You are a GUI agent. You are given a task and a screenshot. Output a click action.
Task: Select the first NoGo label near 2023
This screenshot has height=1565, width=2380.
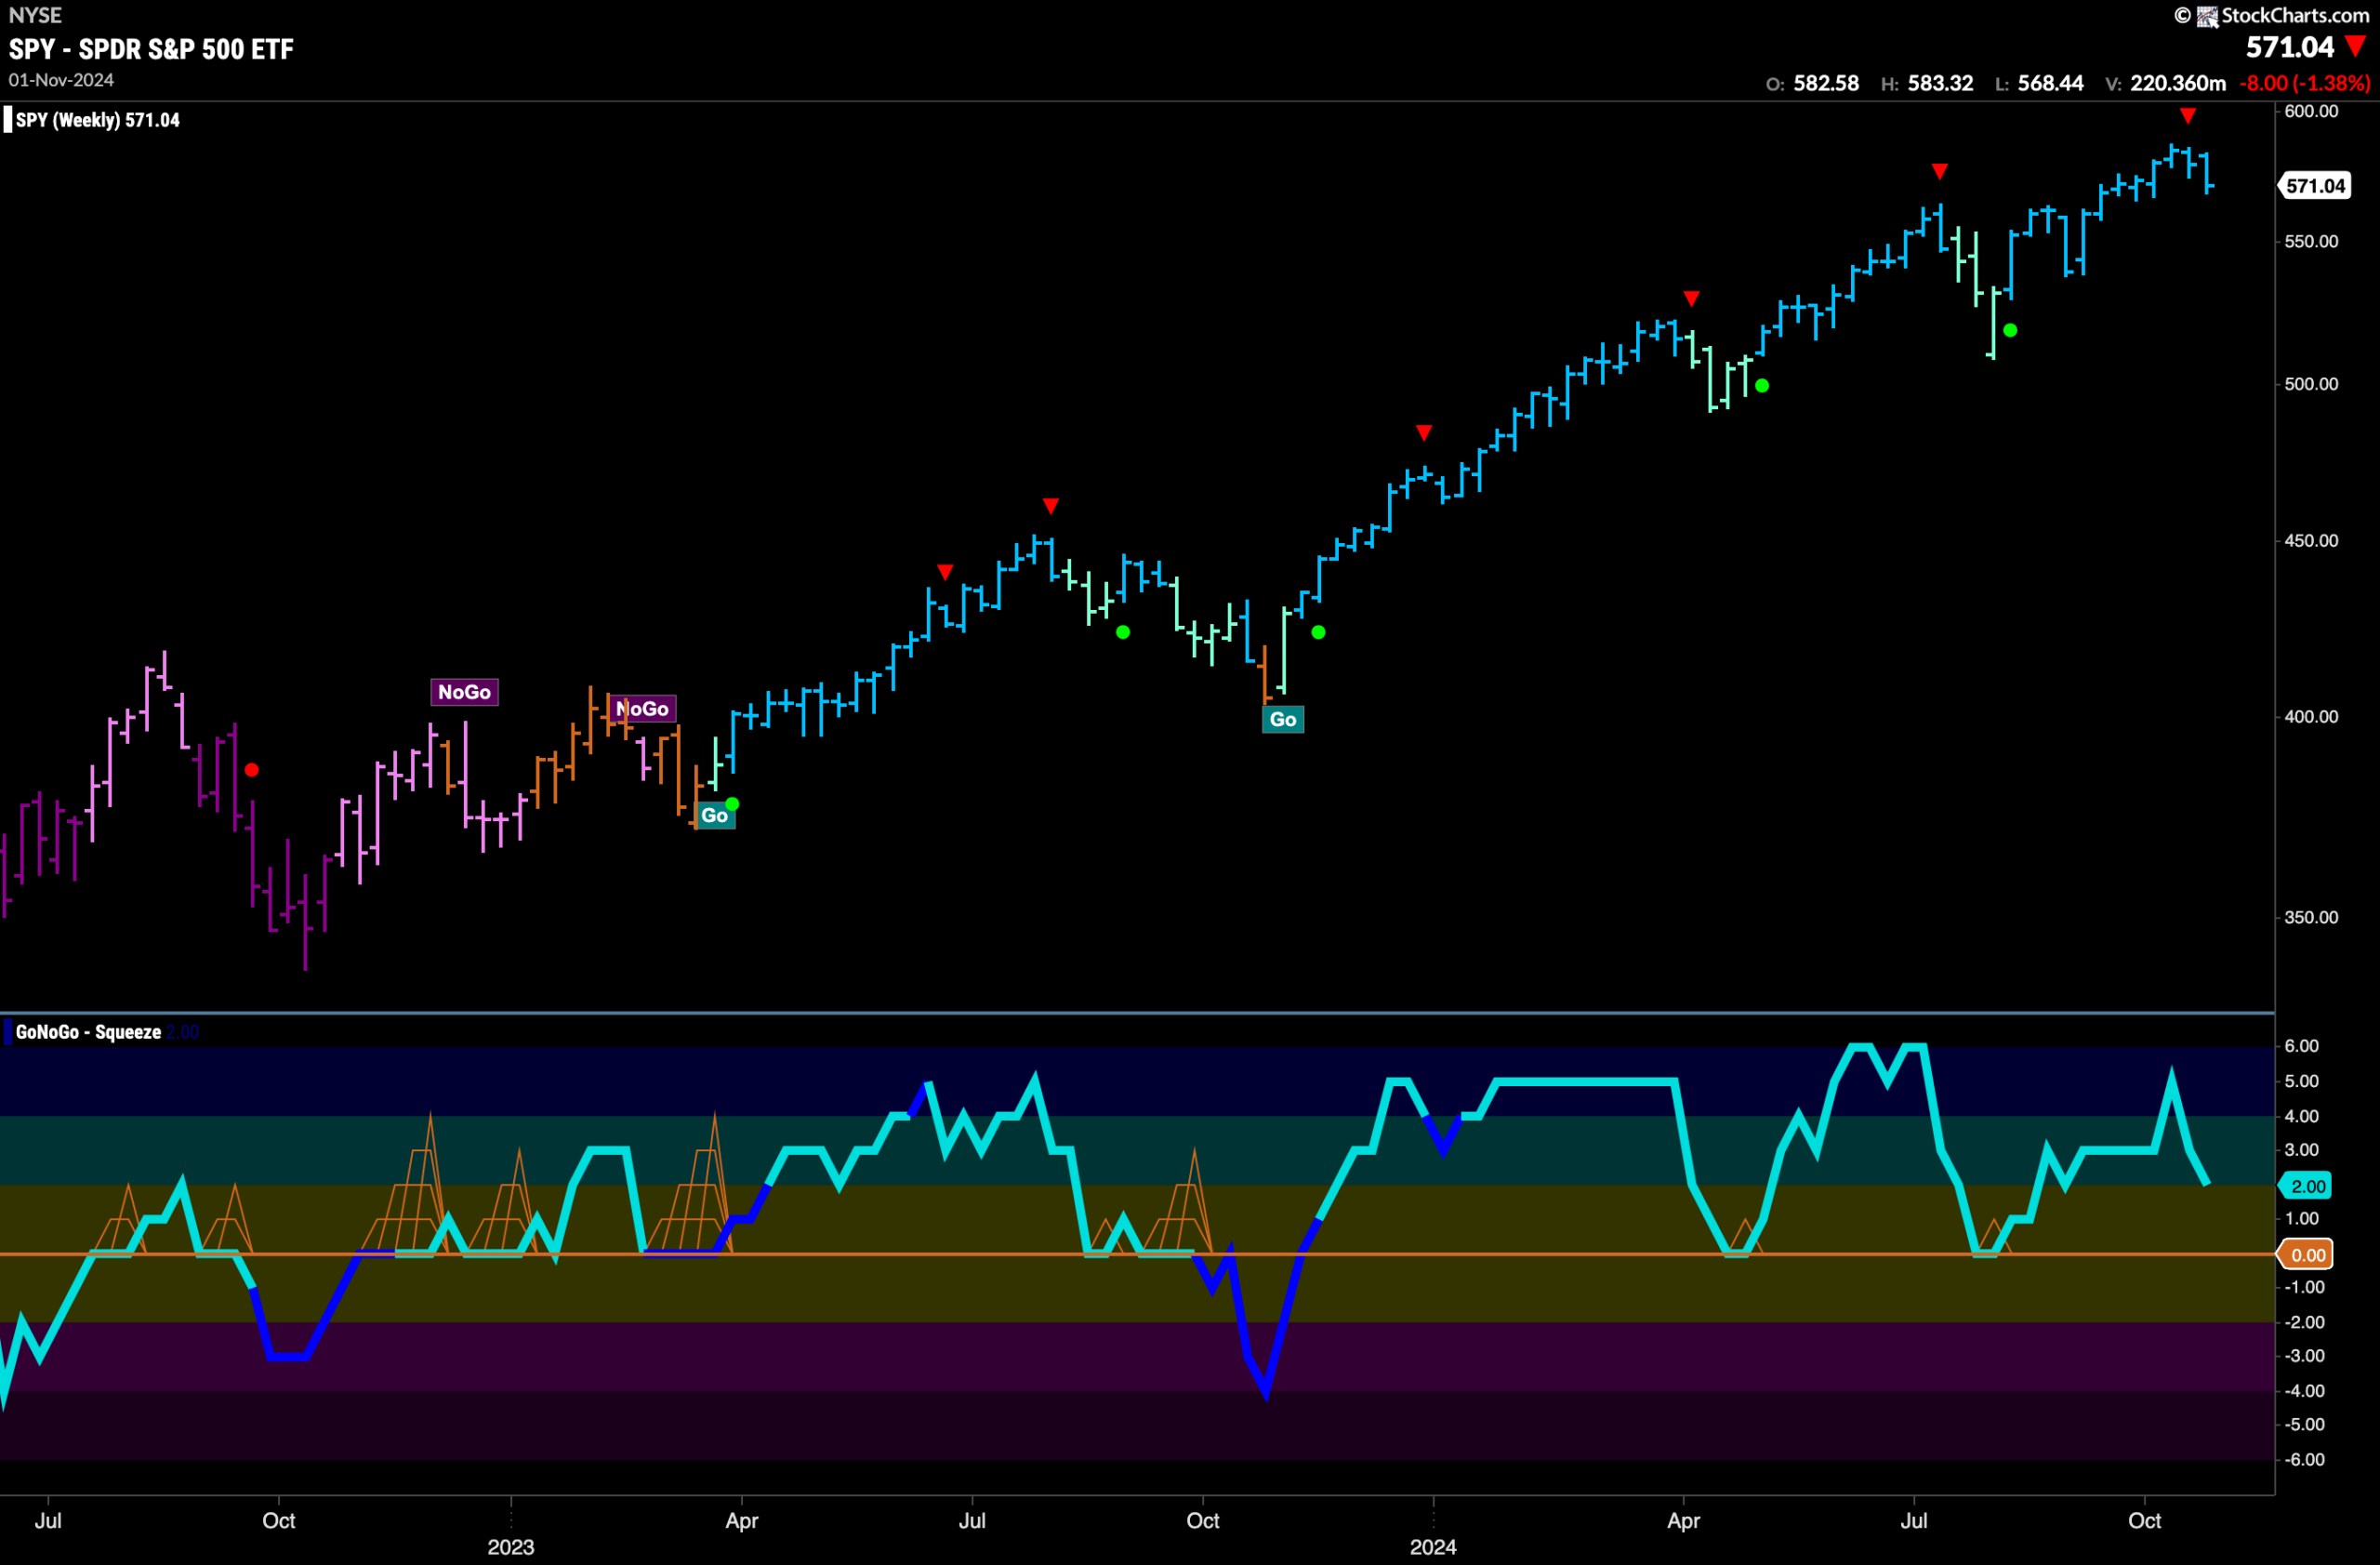[464, 692]
